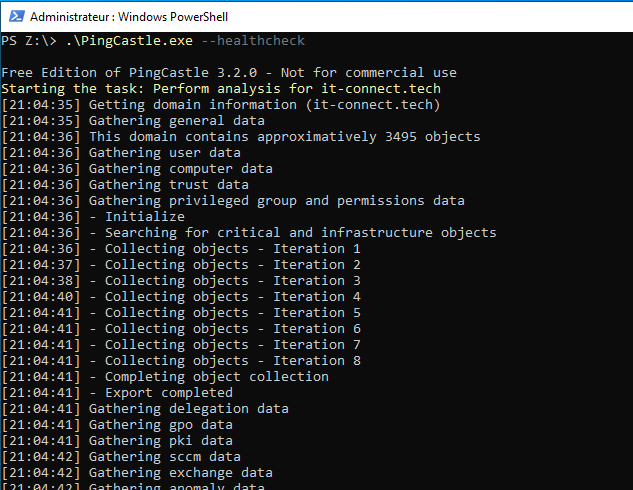Click the 'Gathering privileged group and permissions' line
633x490 pixels.
point(276,201)
